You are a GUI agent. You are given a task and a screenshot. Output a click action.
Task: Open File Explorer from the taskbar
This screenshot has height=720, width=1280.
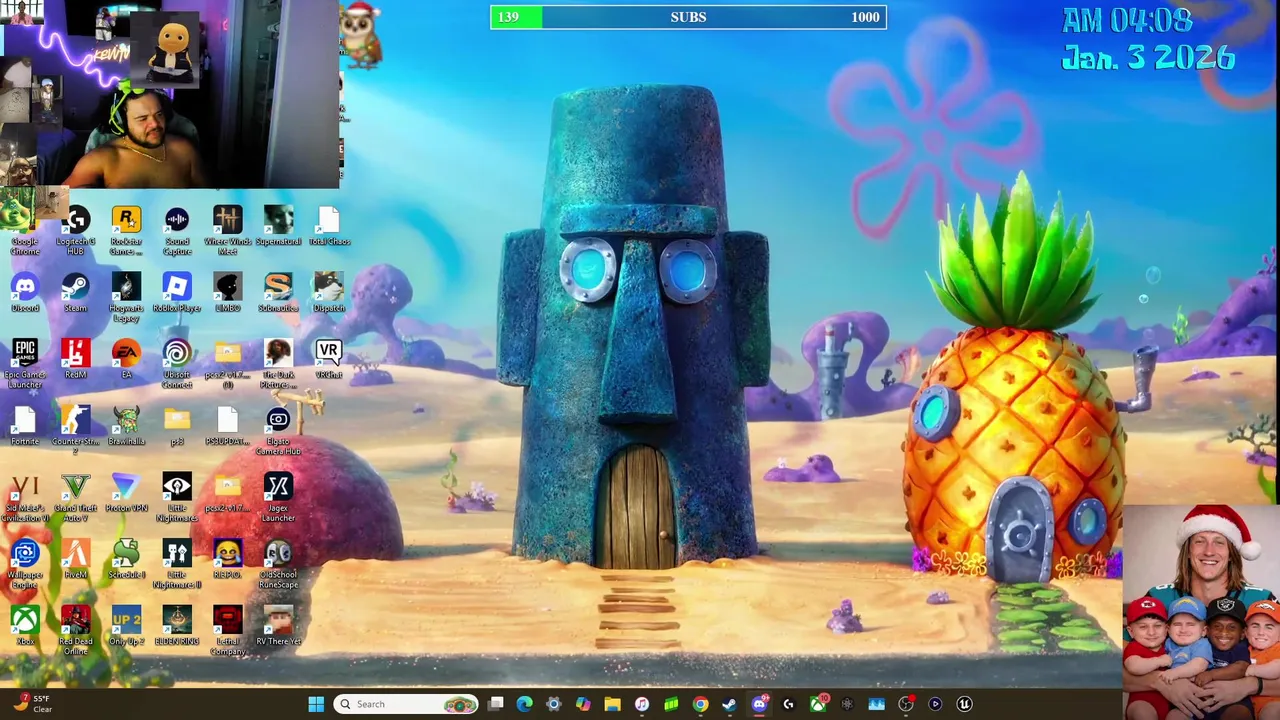click(x=612, y=704)
